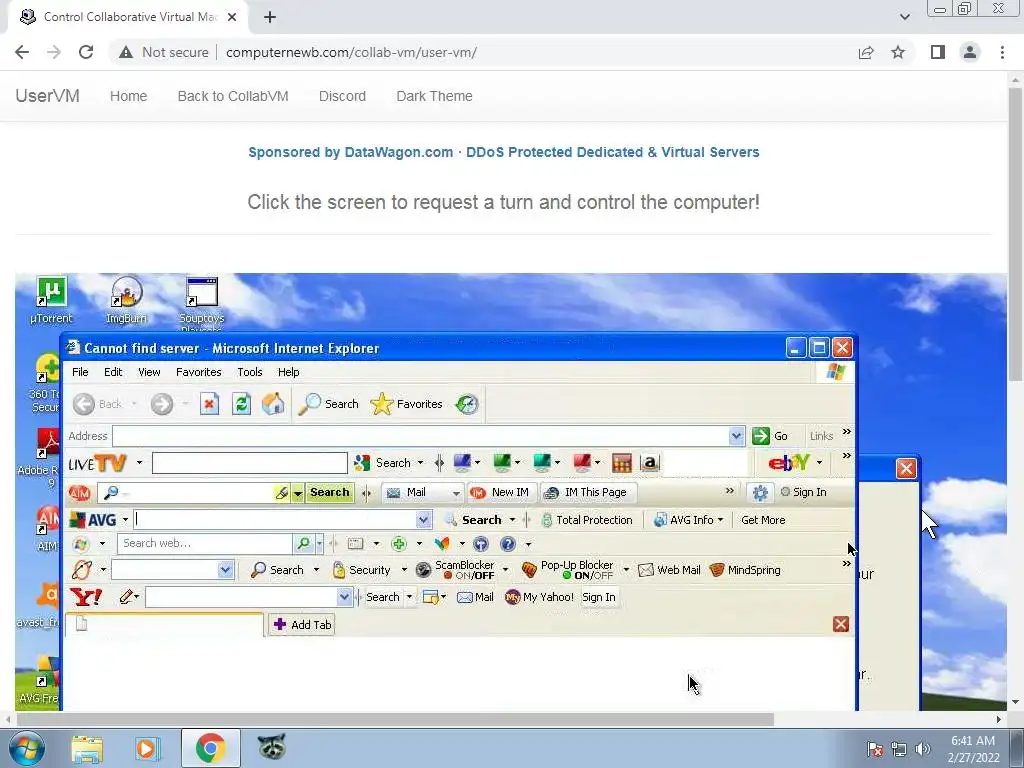Screen dimensions: 1024x768
Task: Click the raccoon taskbar icon
Action: click(272, 747)
